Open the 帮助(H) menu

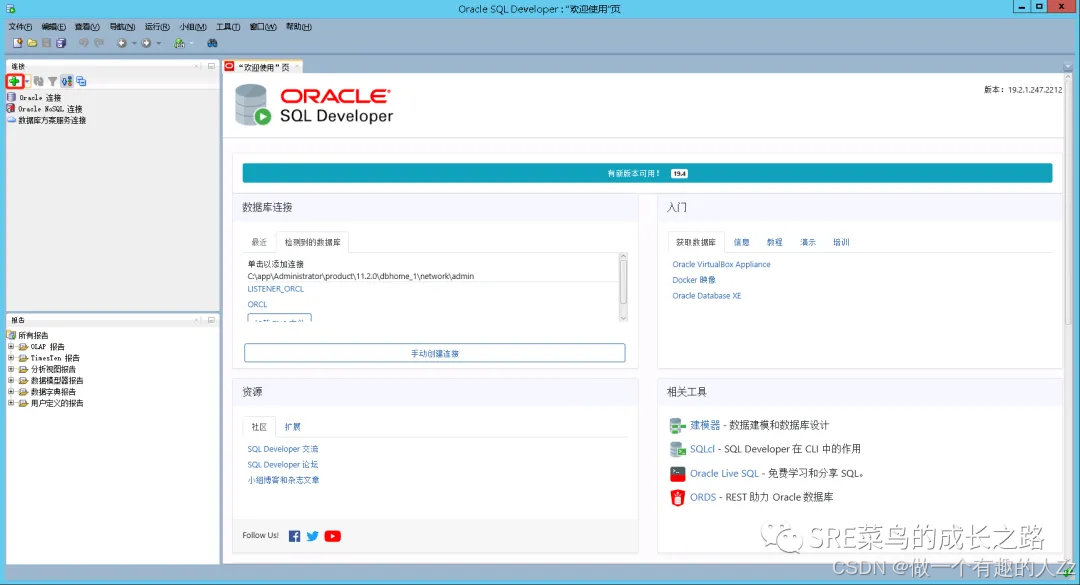[298, 27]
